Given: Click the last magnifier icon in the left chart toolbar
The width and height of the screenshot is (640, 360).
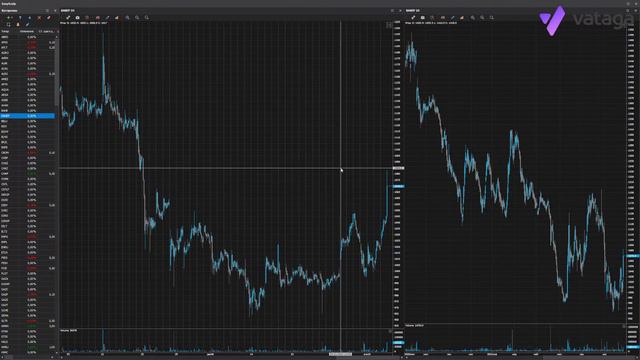Looking at the screenshot, I should [147, 18].
